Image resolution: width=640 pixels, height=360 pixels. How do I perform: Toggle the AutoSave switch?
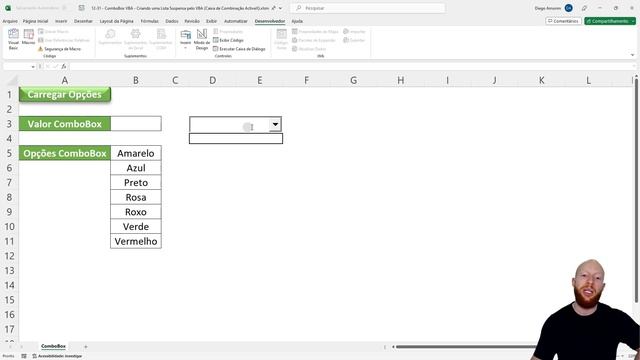pos(64,8)
